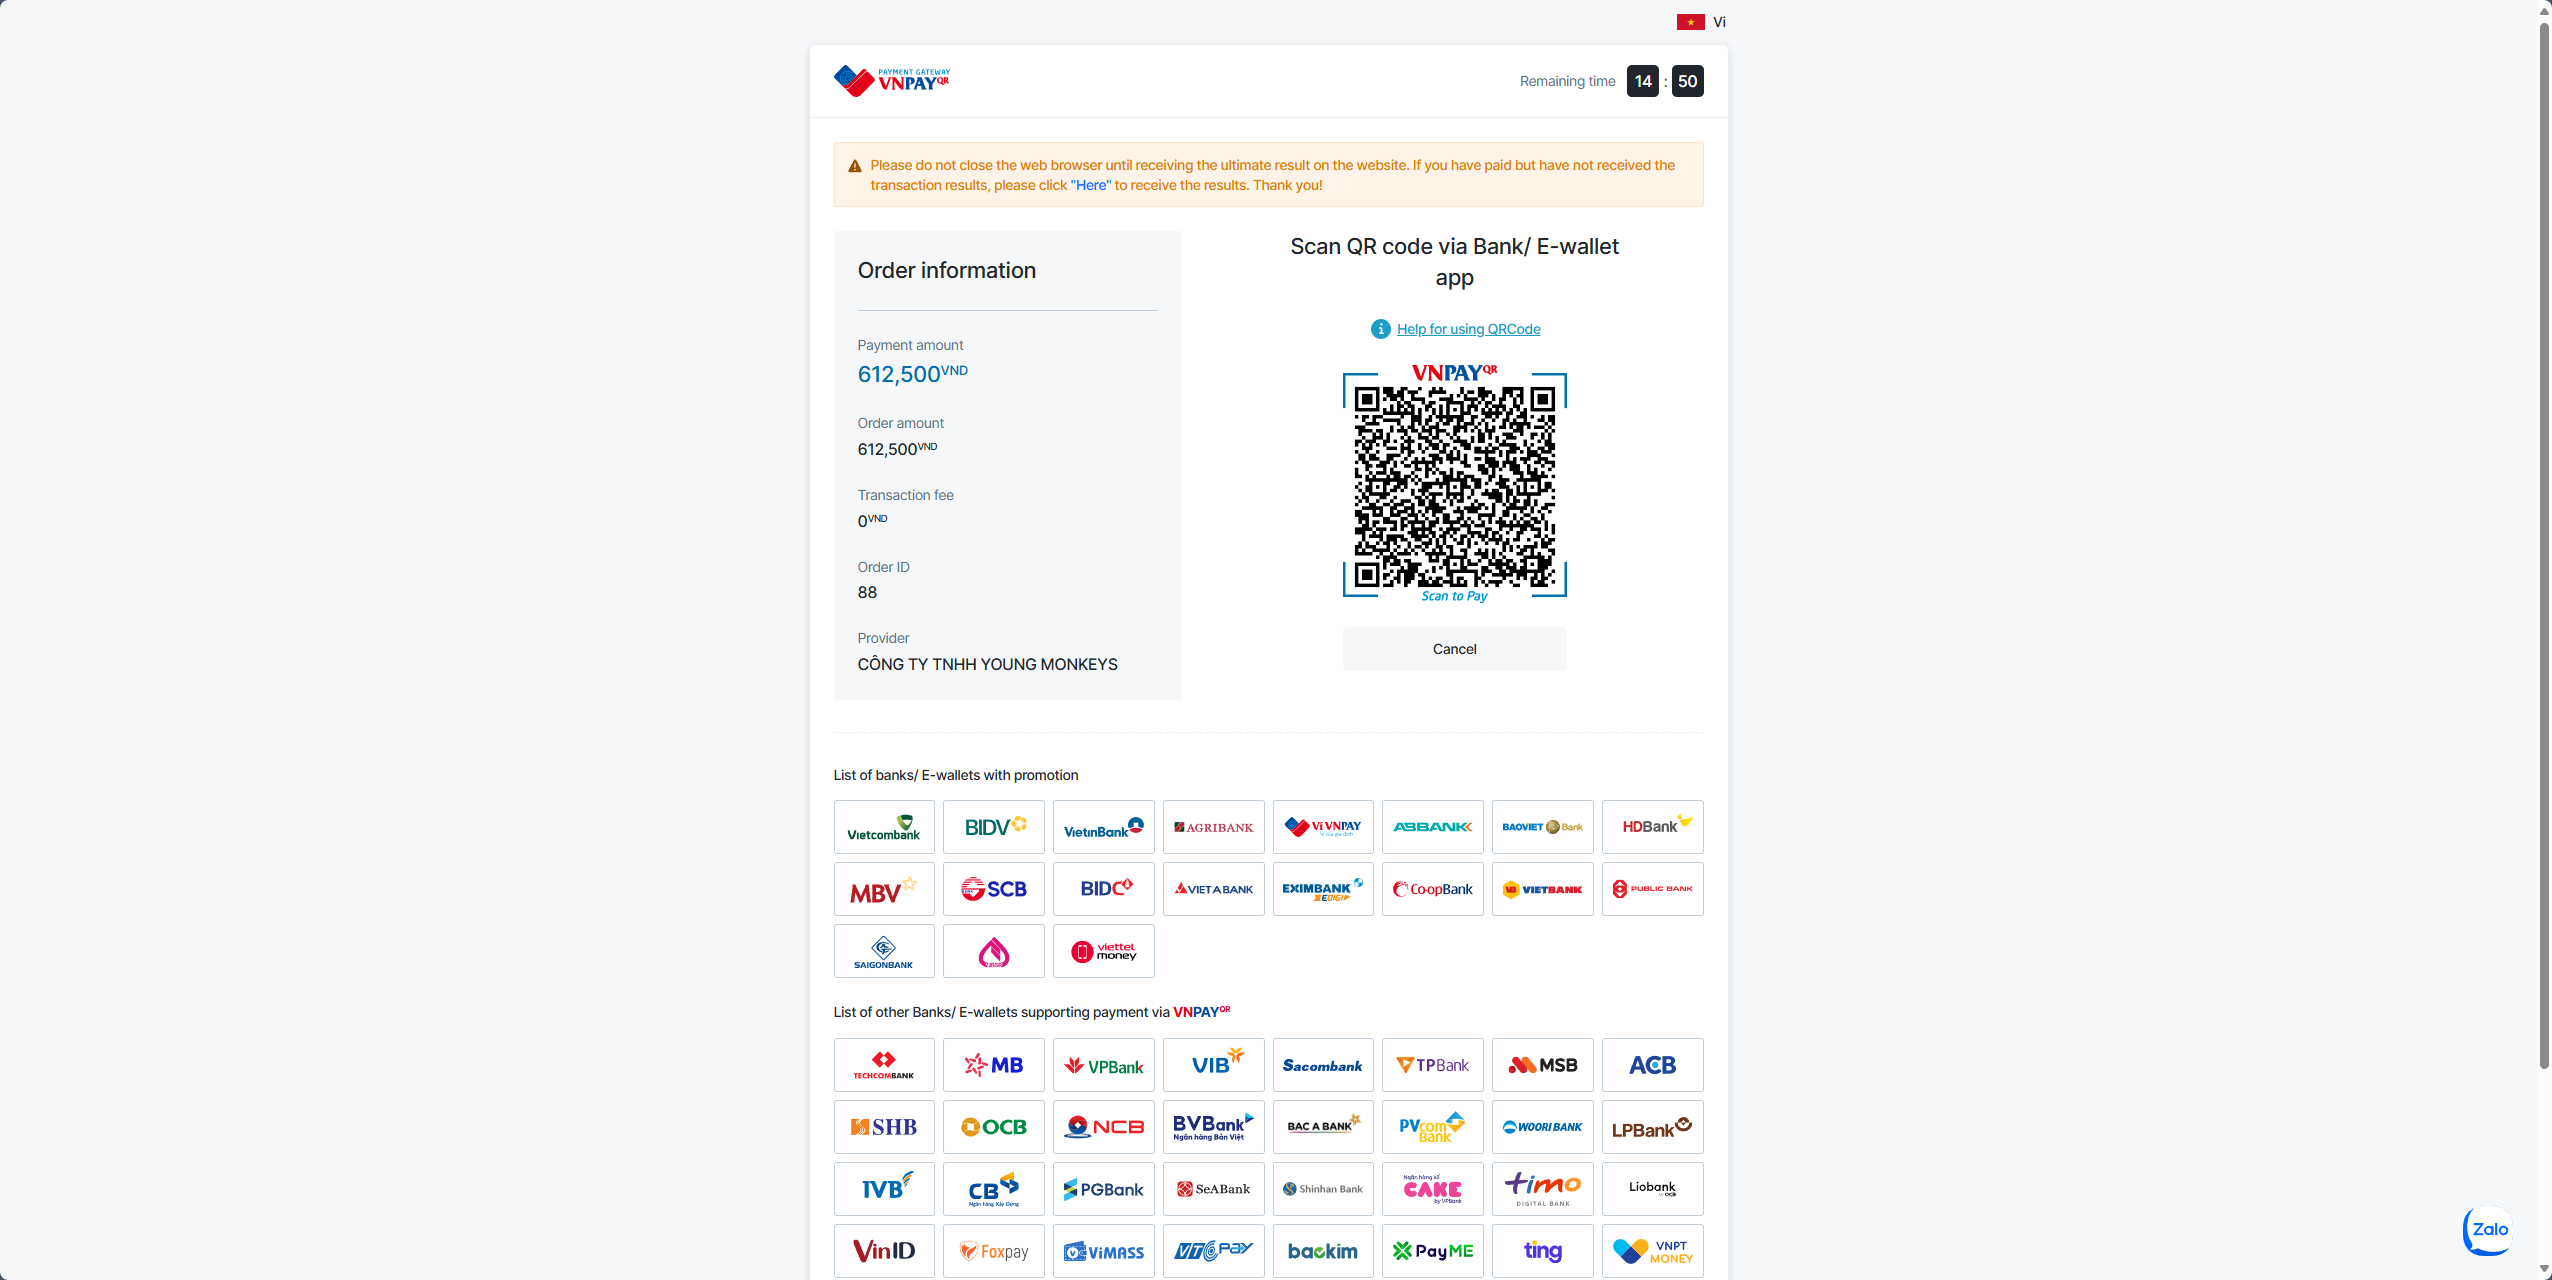Viewport: 2552px width, 1280px height.
Task: Select the Agribank tile
Action: point(1214,827)
